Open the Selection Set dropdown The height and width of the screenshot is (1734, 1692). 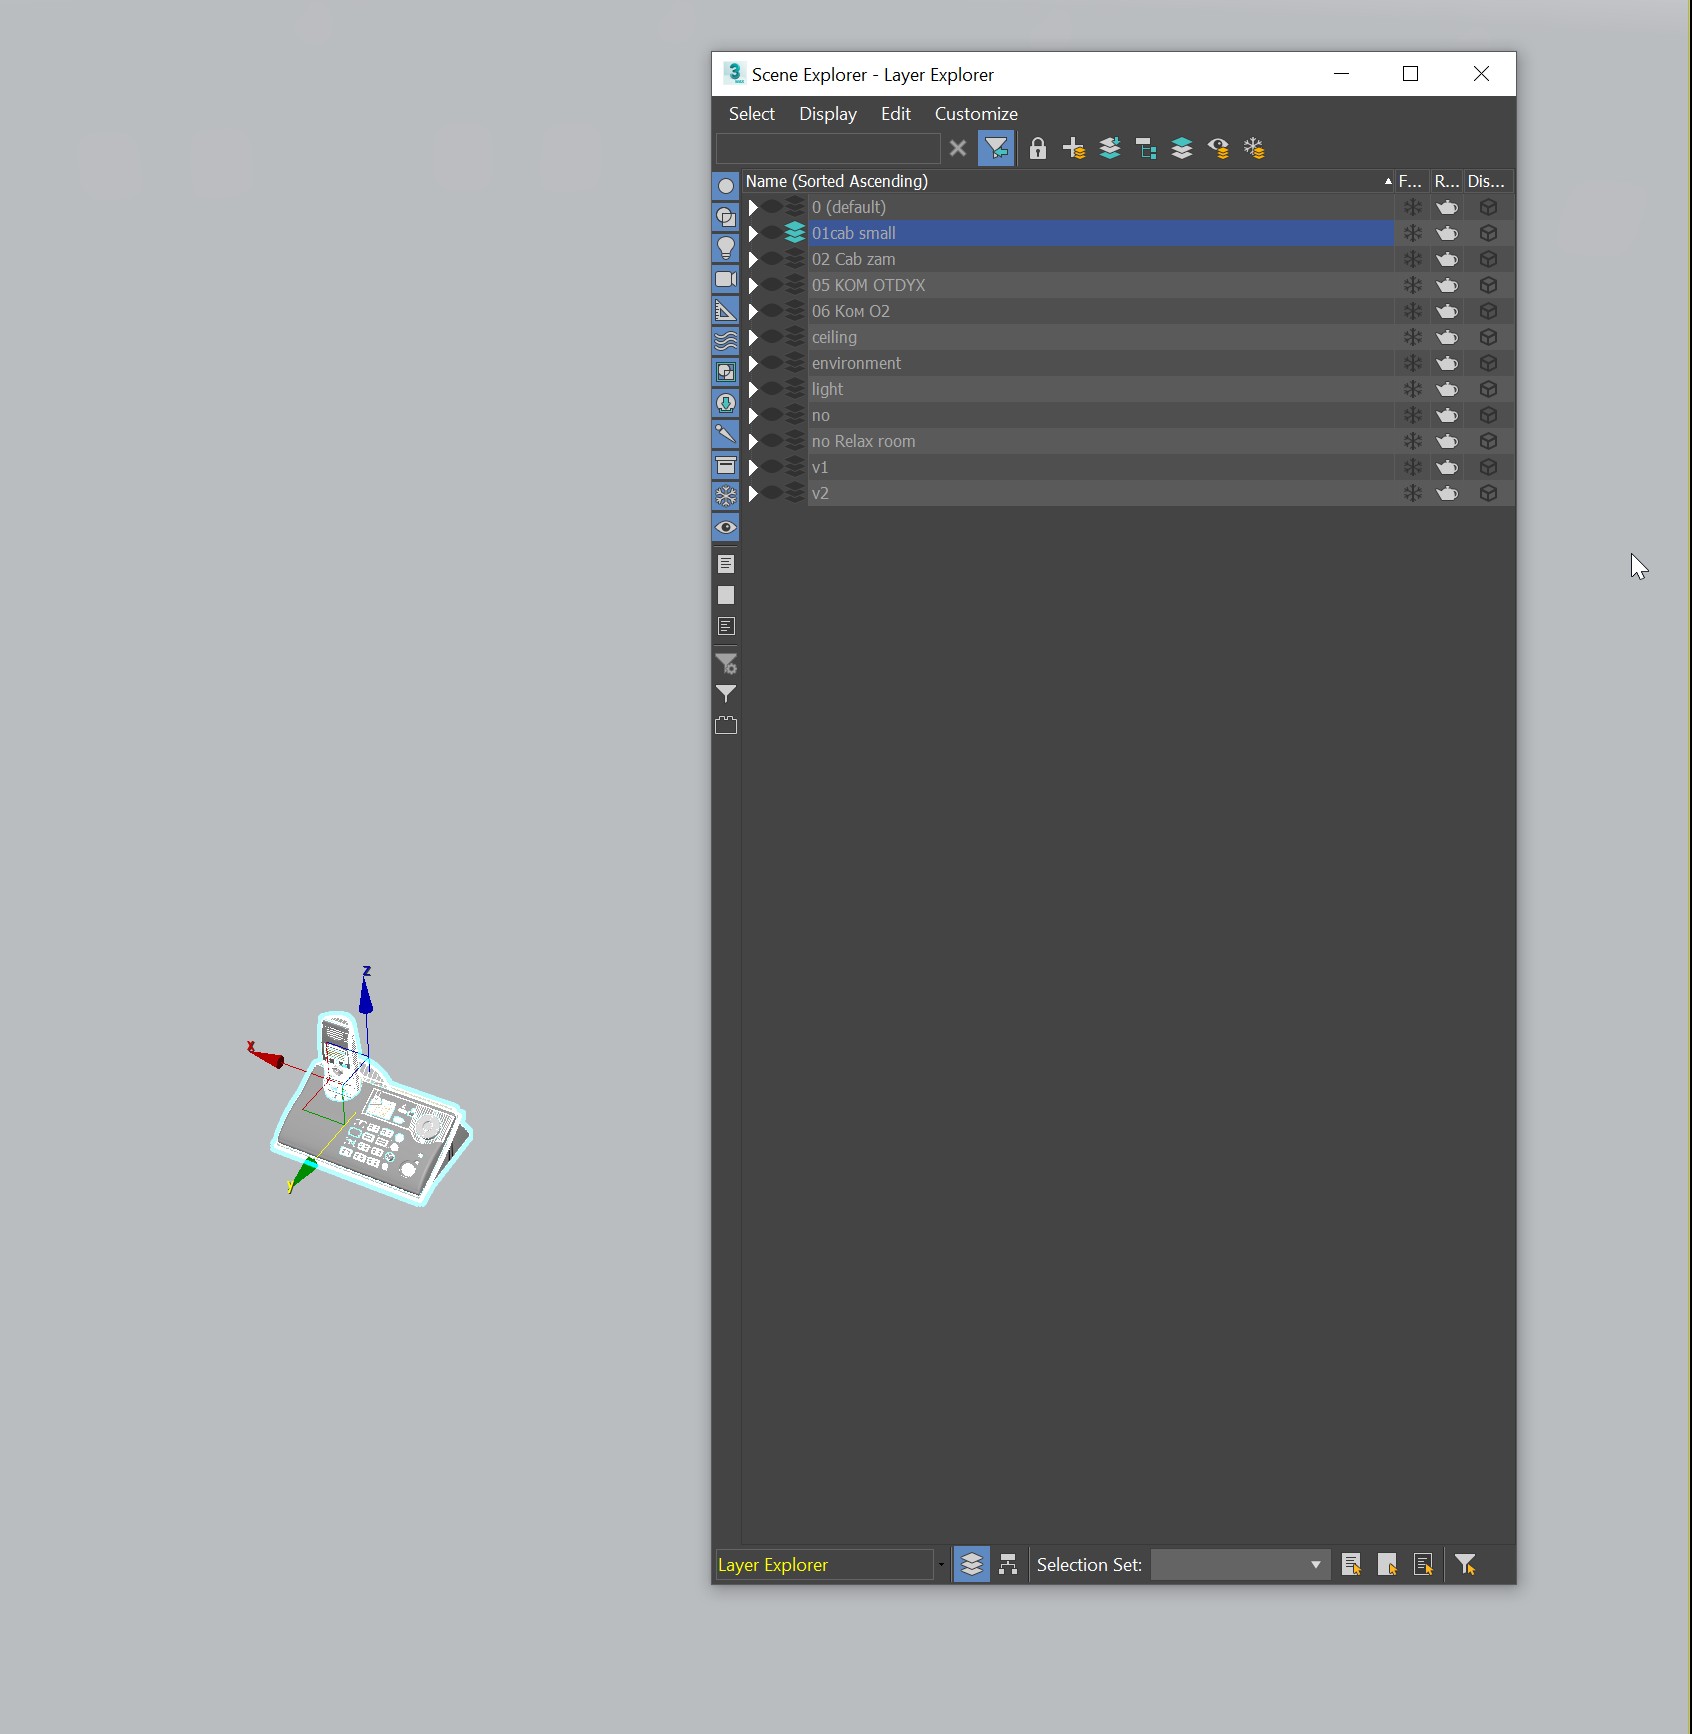[1240, 1564]
